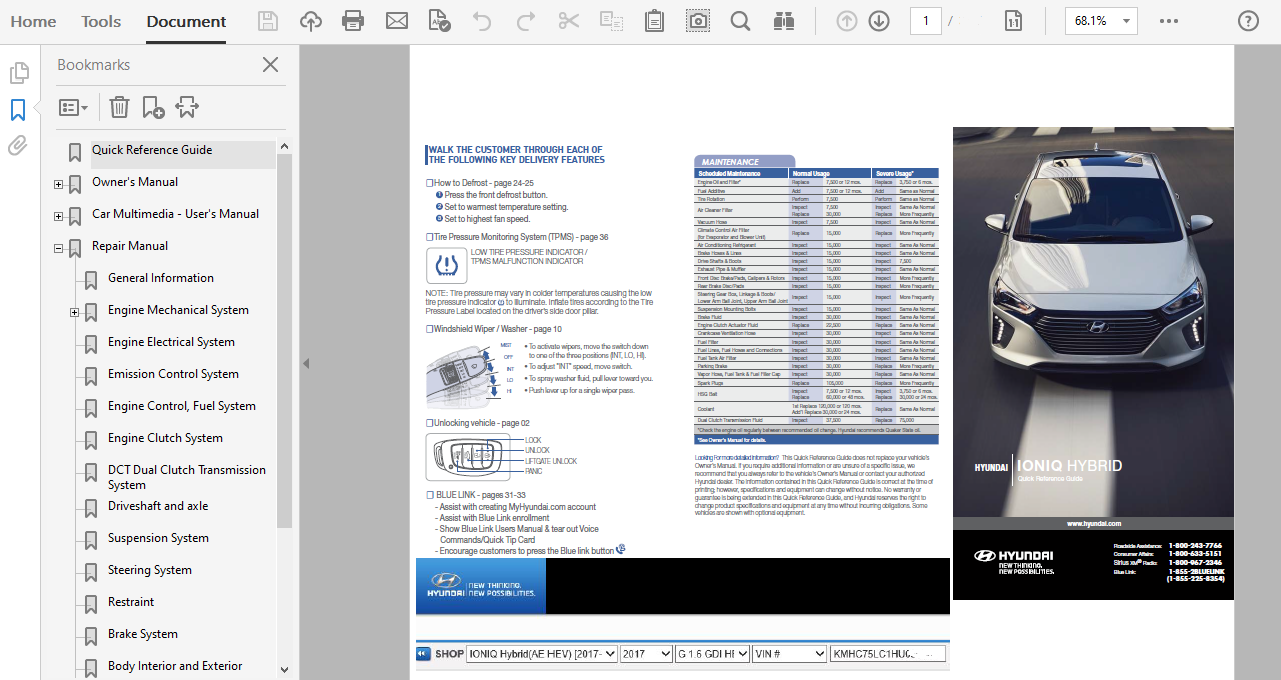Open the Home tab
This screenshot has height=680, width=1281.
pyautogui.click(x=33, y=20)
